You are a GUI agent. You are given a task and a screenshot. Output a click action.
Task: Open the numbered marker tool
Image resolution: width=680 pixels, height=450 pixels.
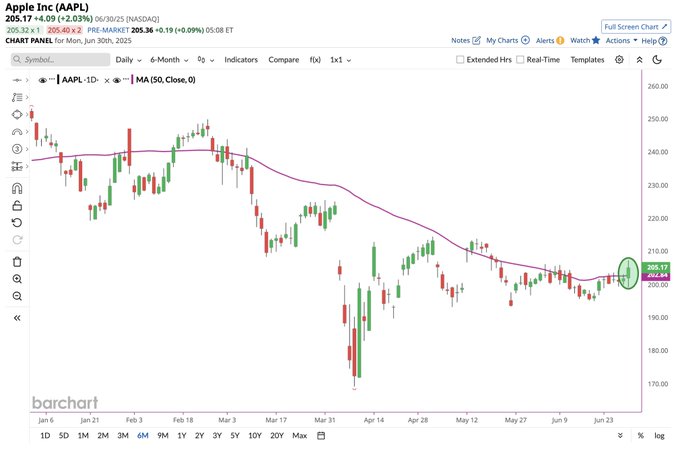click(x=17, y=149)
